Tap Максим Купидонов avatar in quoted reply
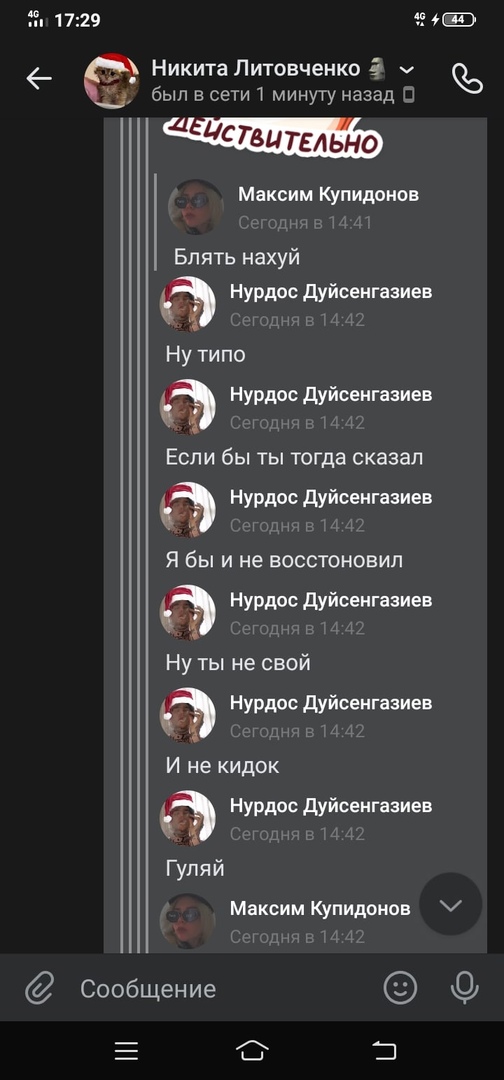This screenshot has height=1080, width=504. pos(196,207)
